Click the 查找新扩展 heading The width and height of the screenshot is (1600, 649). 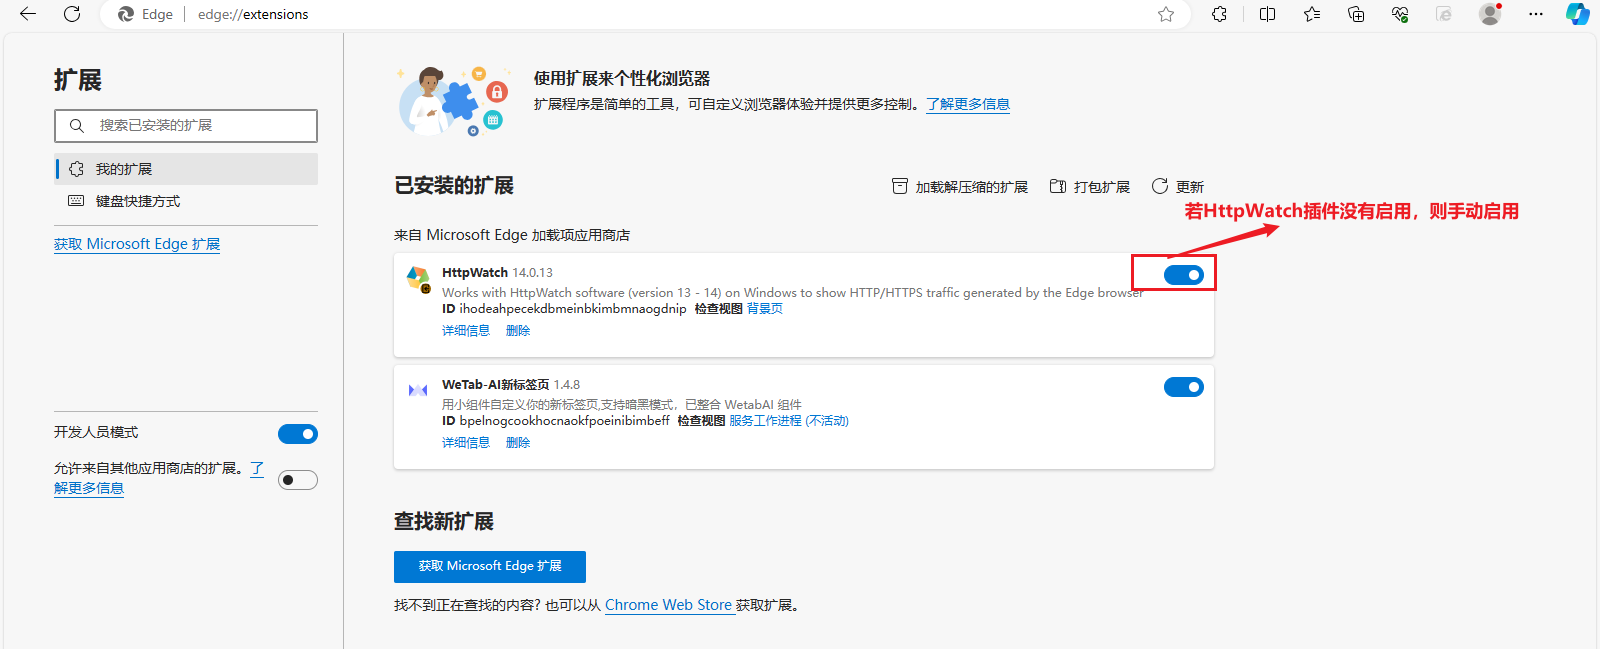(x=444, y=522)
